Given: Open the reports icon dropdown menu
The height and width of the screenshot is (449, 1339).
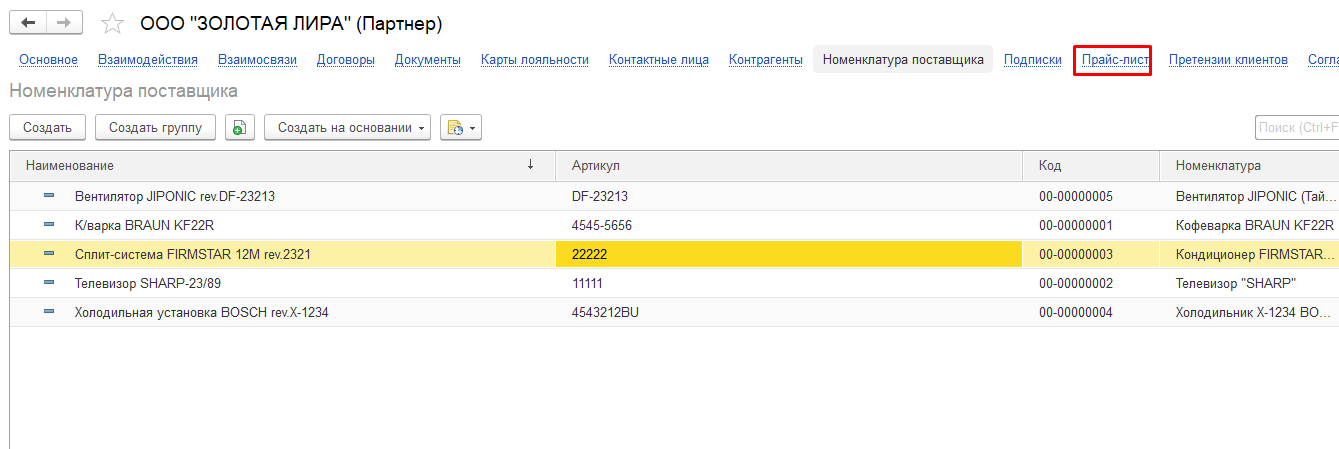Looking at the screenshot, I should [461, 127].
